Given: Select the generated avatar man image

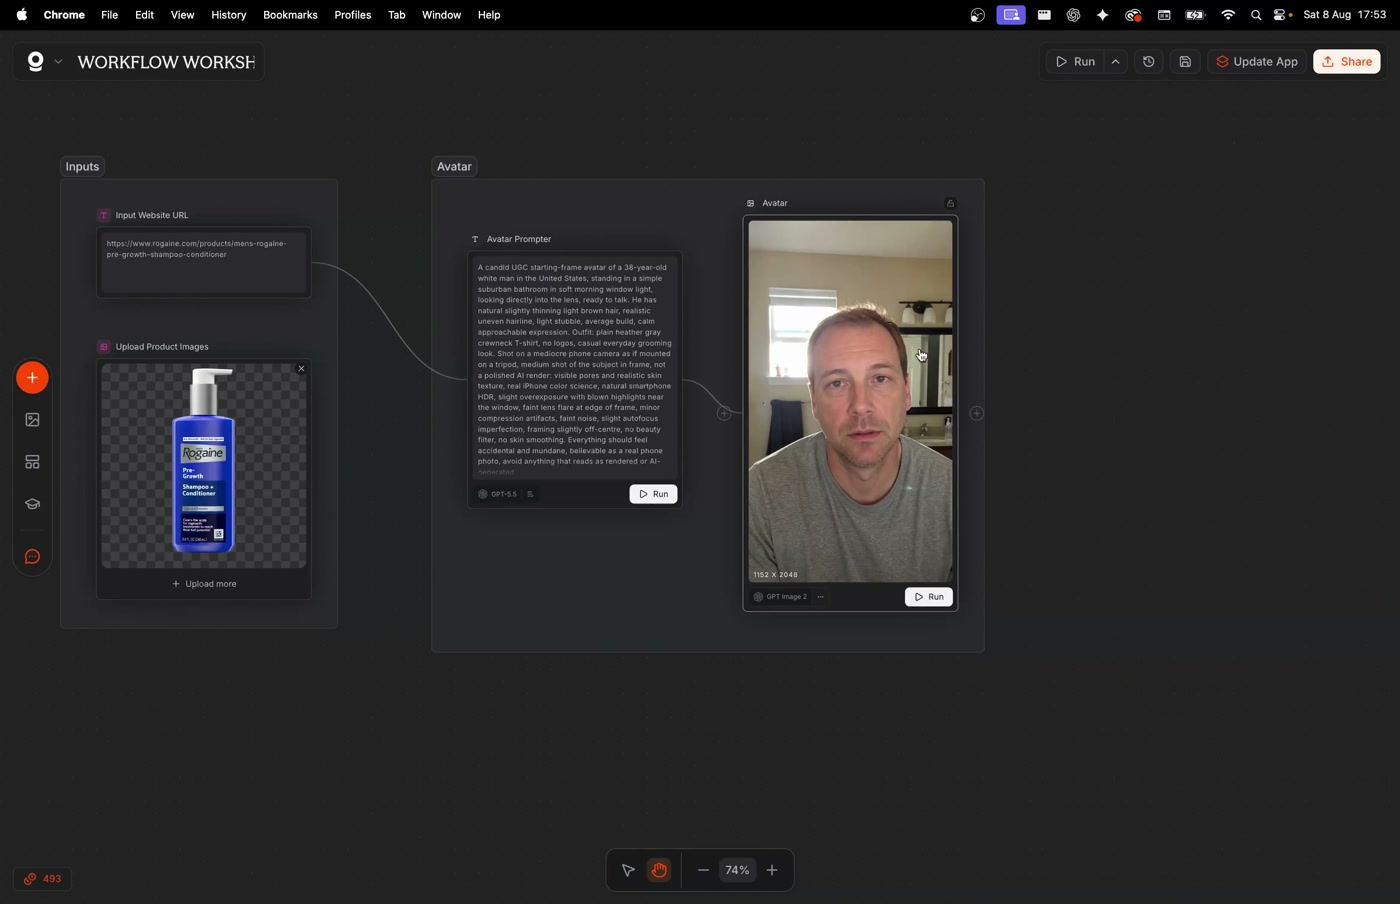Looking at the screenshot, I should [851, 401].
